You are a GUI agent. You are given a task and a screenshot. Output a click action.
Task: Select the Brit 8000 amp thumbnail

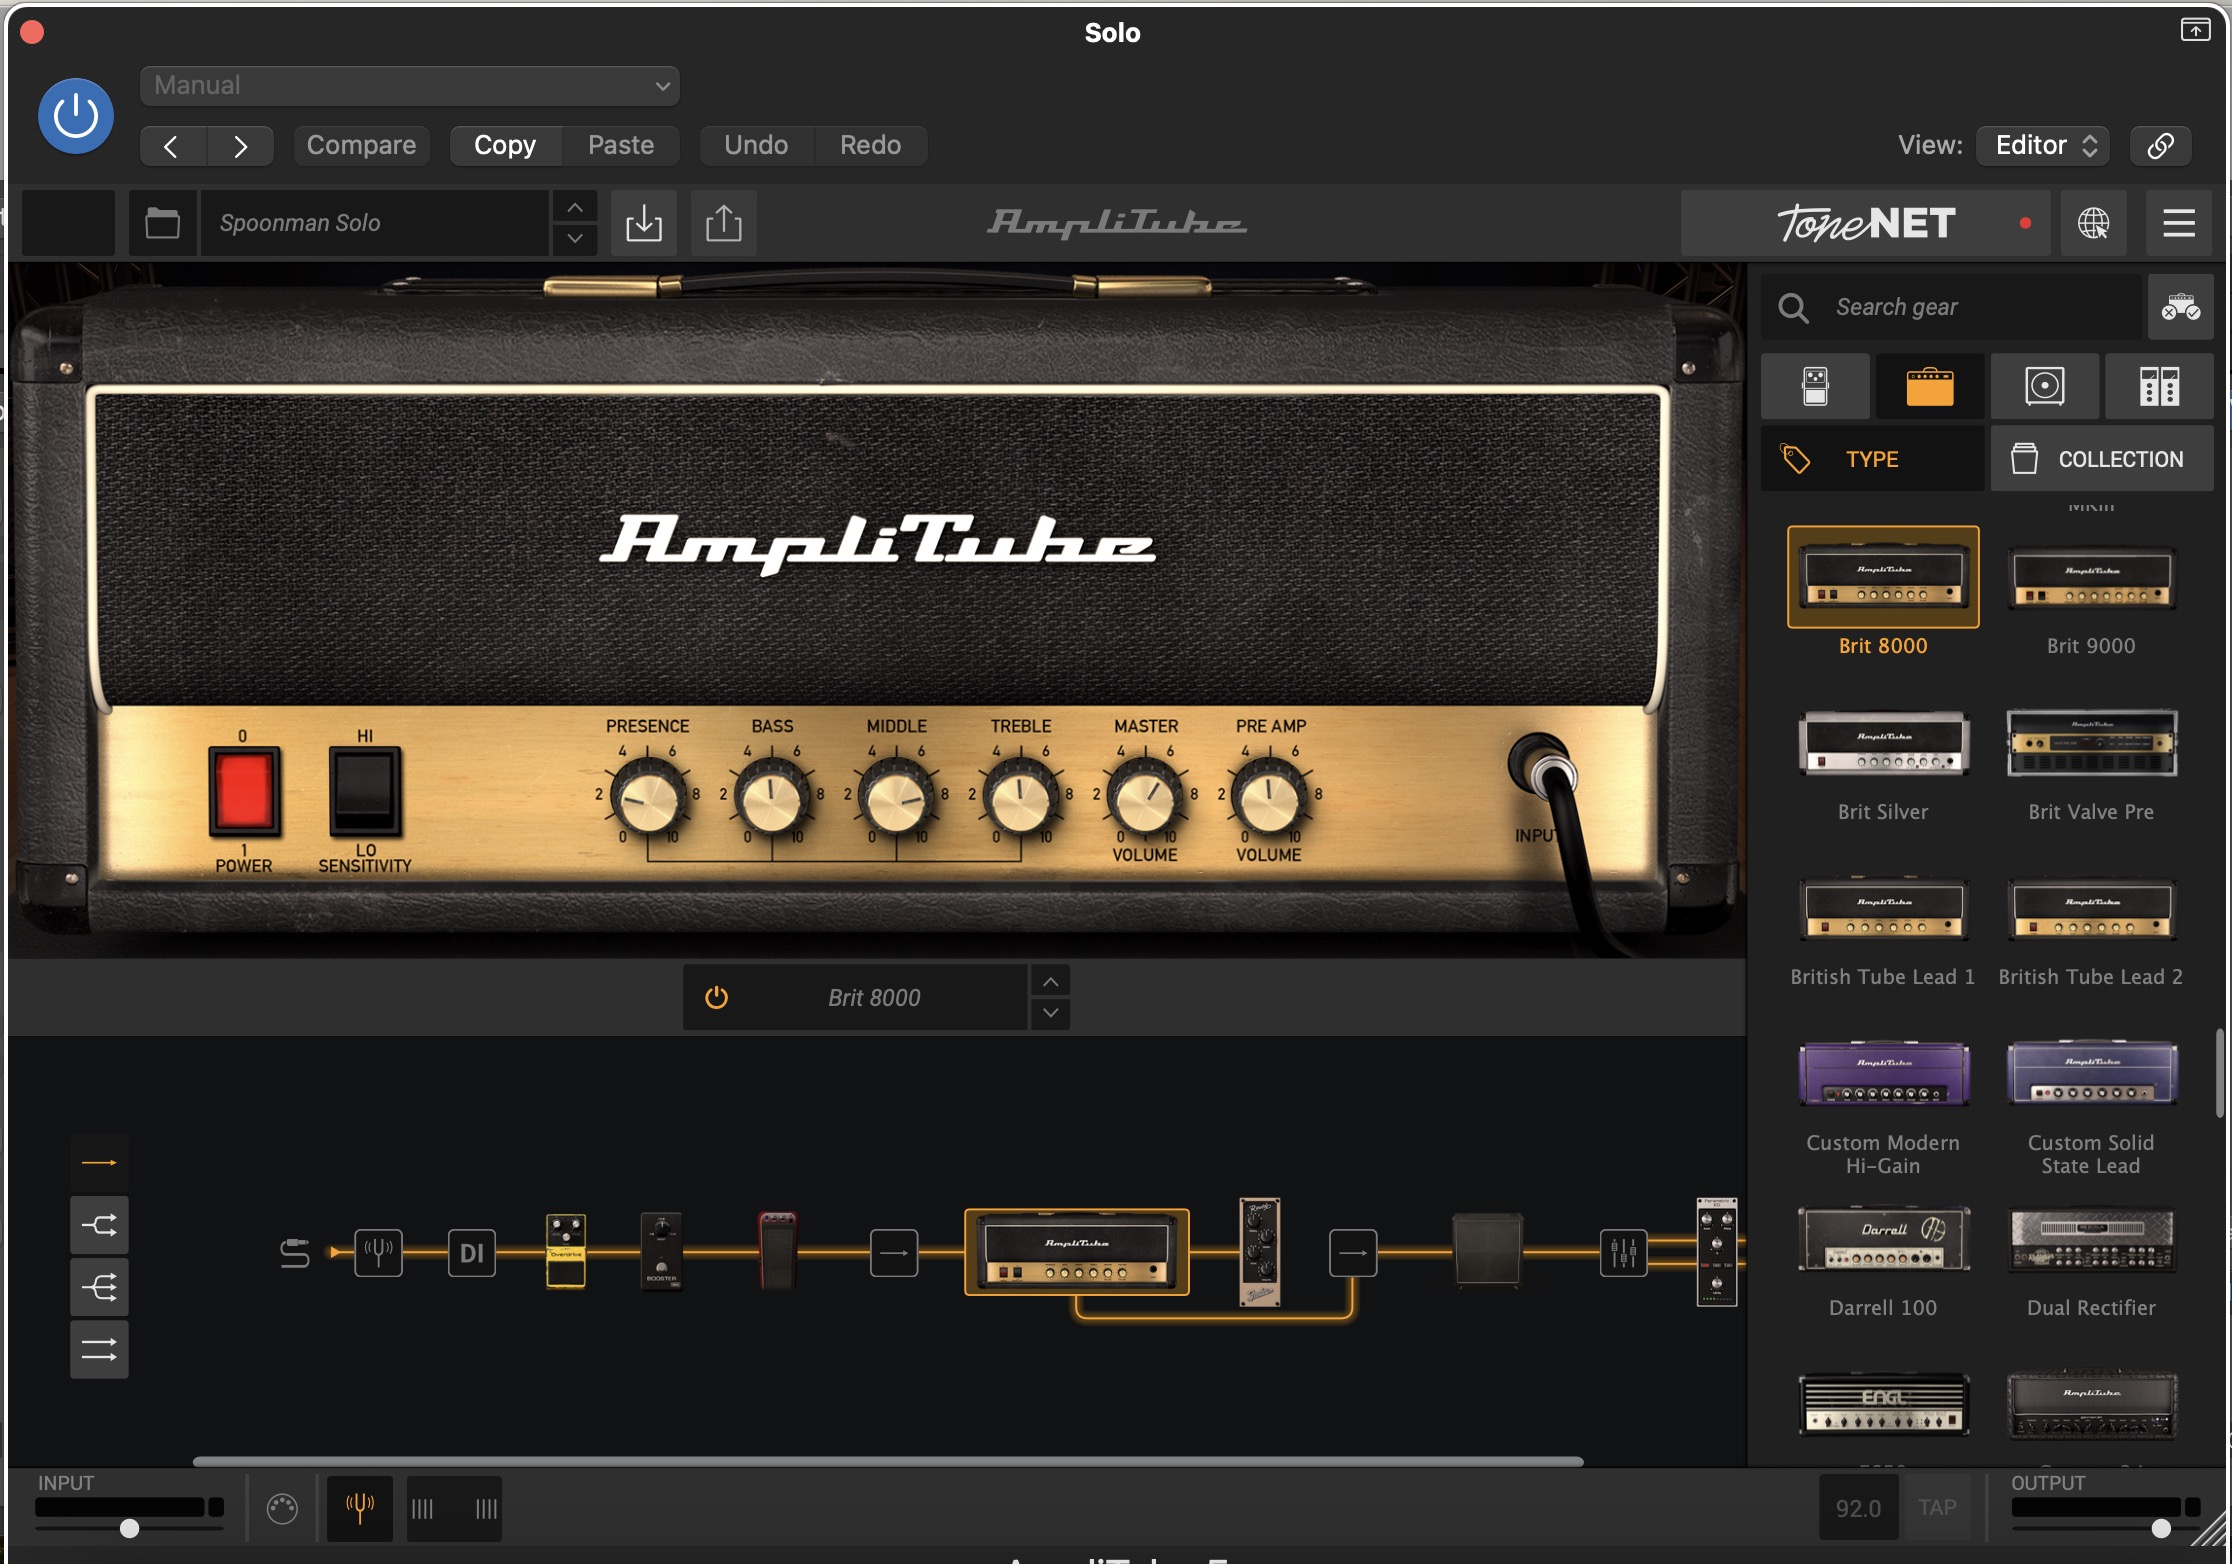point(1883,578)
